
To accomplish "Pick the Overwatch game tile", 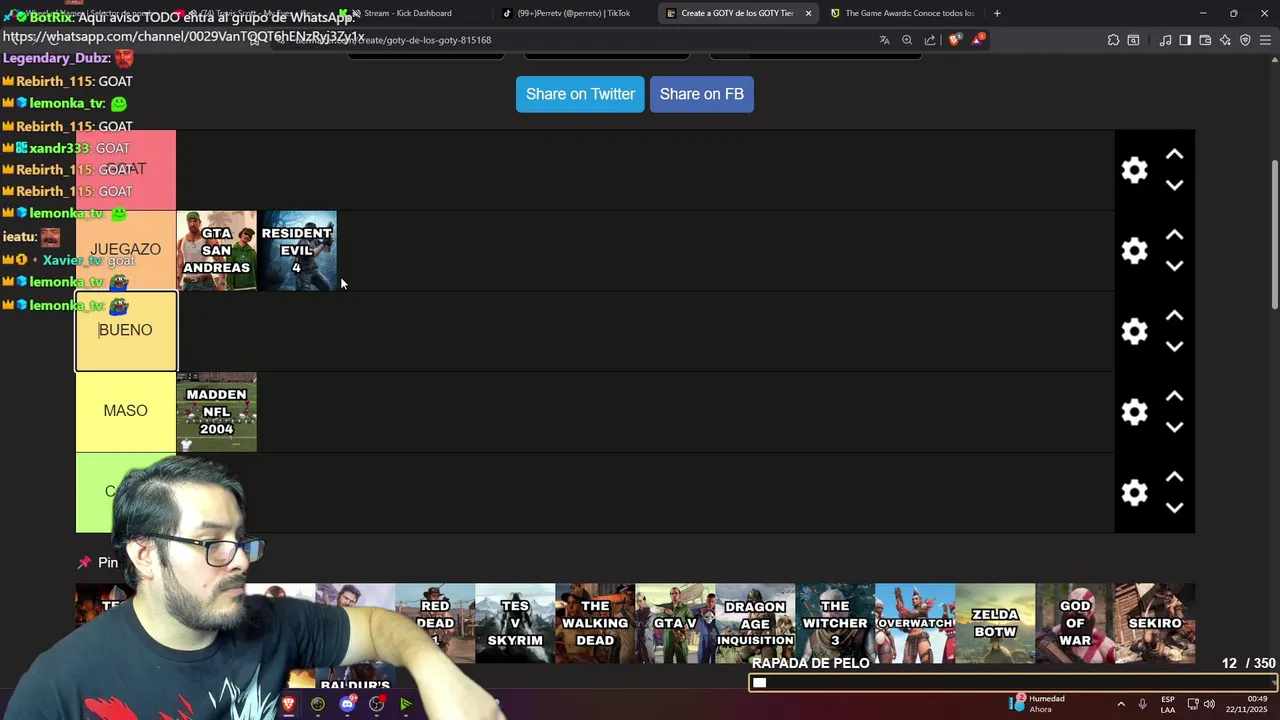I will [x=915, y=623].
